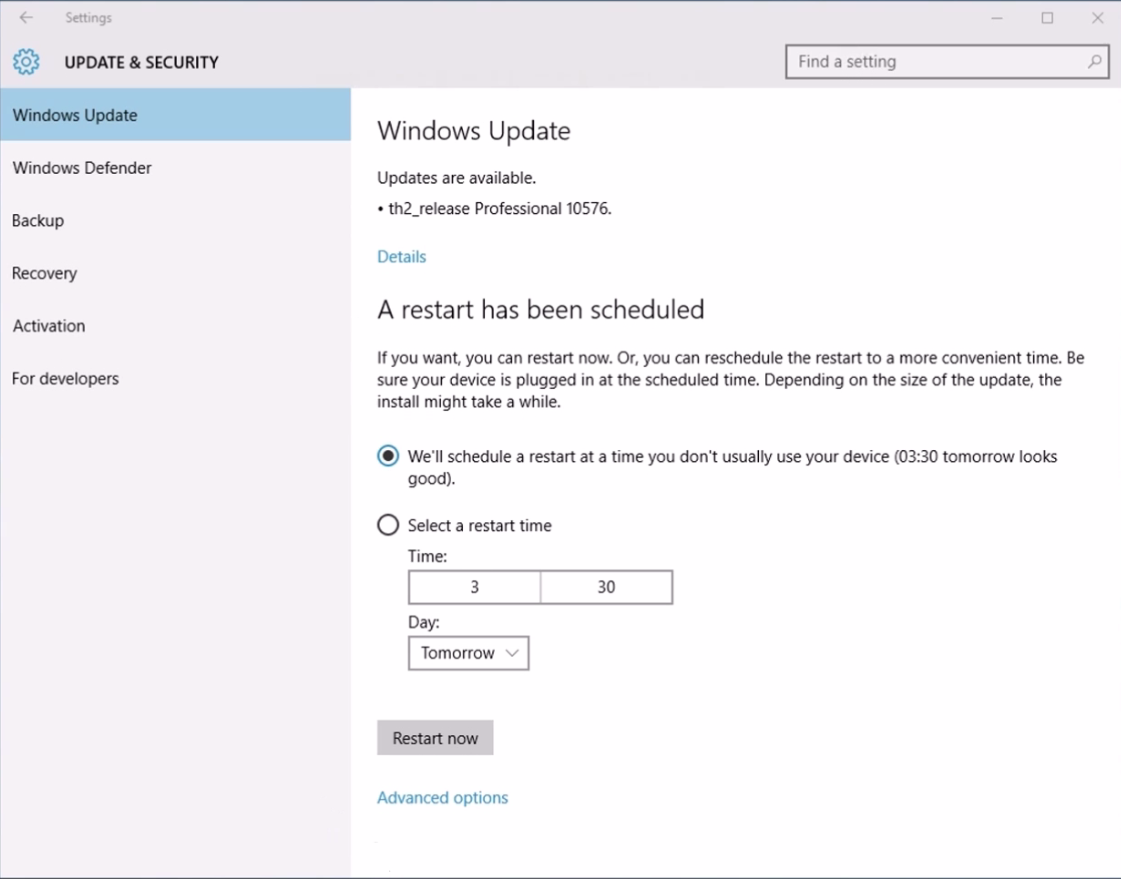Minimize the Settings window
This screenshot has height=879, width=1121.
click(997, 18)
